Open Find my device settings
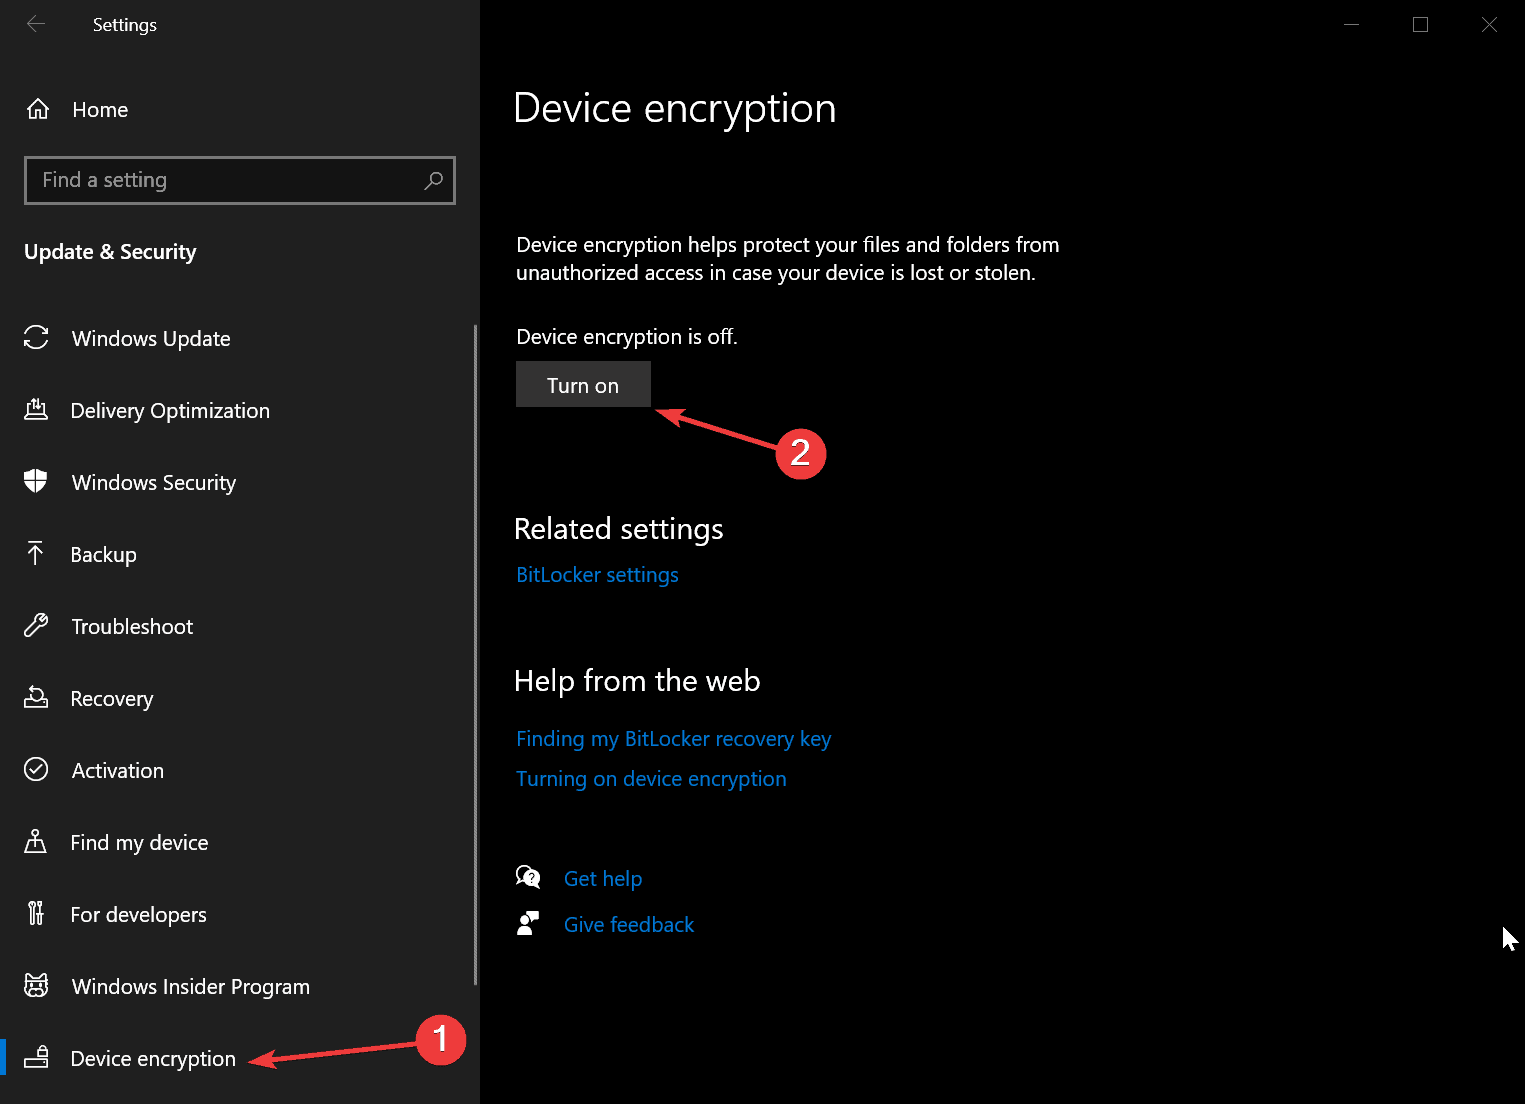 coord(139,843)
